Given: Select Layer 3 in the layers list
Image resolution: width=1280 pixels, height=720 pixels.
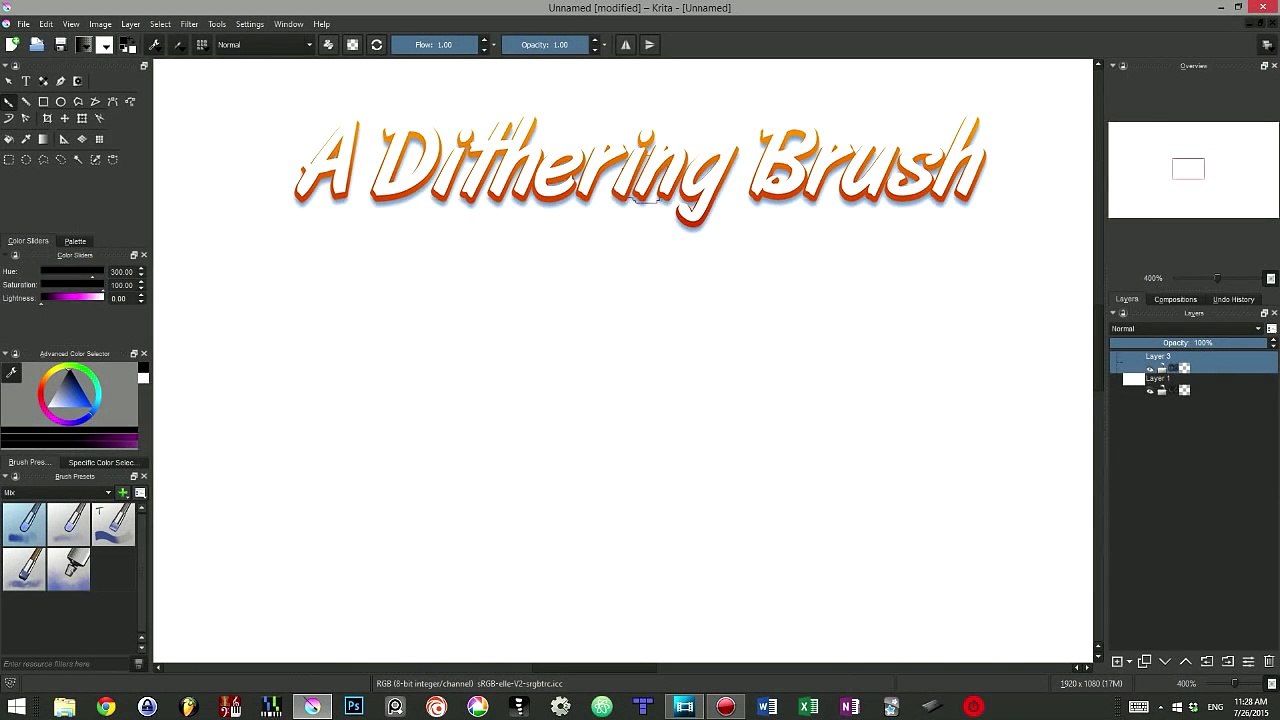Looking at the screenshot, I should 1193,362.
